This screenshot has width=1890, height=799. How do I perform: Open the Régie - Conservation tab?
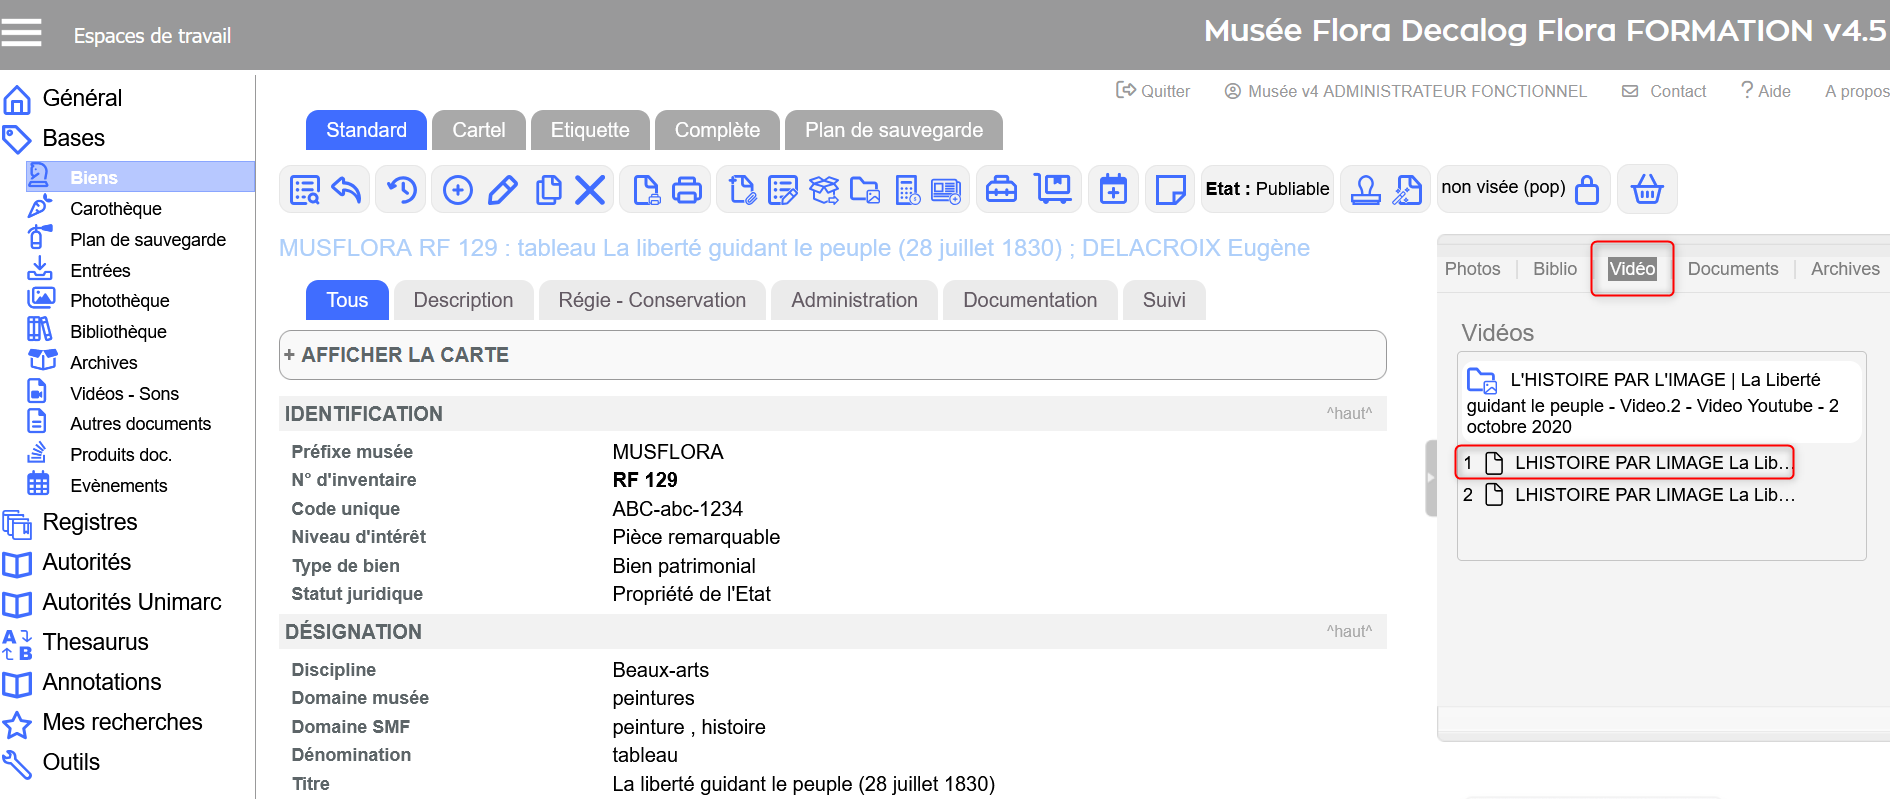pos(652,300)
